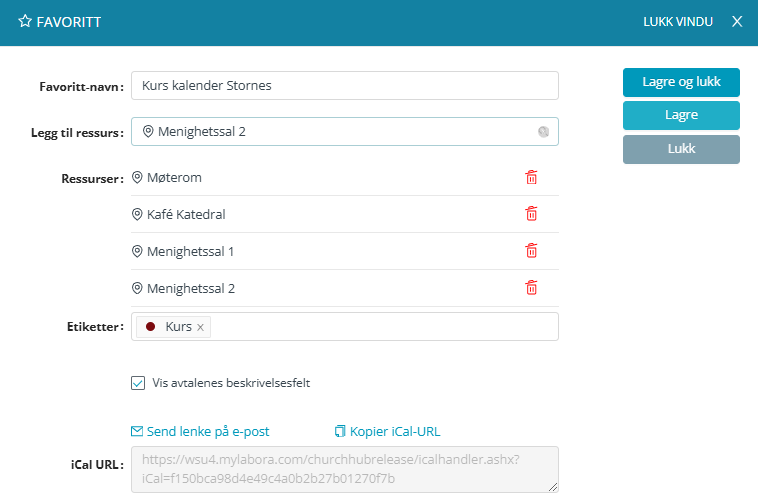Click Send lenke på e-post link

pyautogui.click(x=208, y=432)
